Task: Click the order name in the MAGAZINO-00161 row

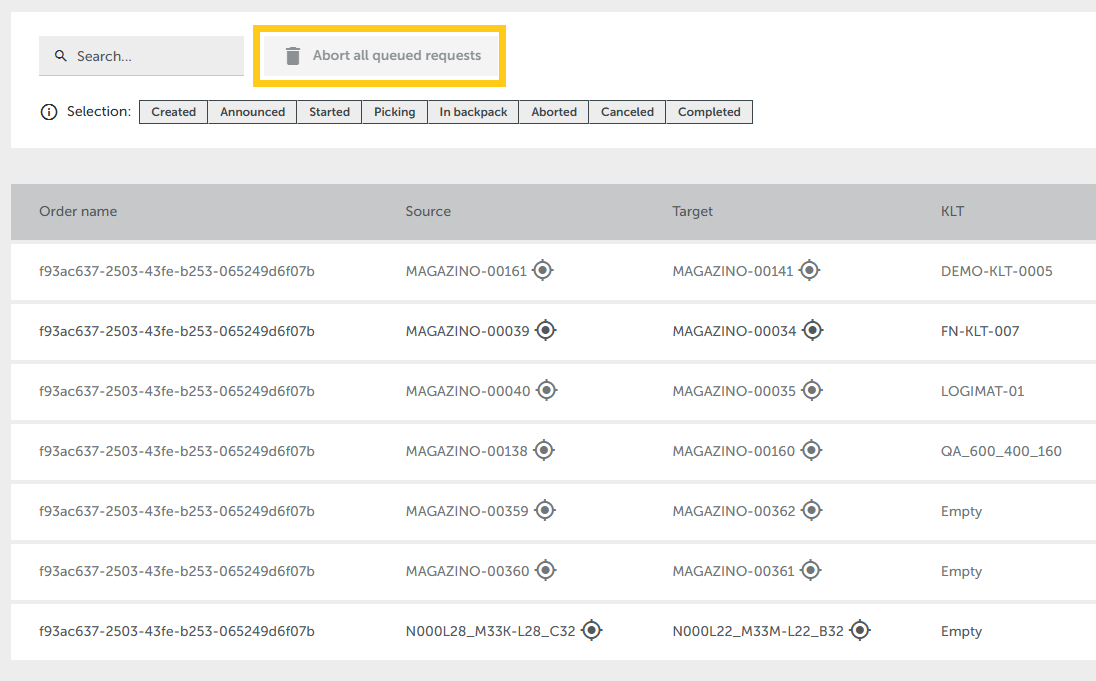Action: click(177, 271)
